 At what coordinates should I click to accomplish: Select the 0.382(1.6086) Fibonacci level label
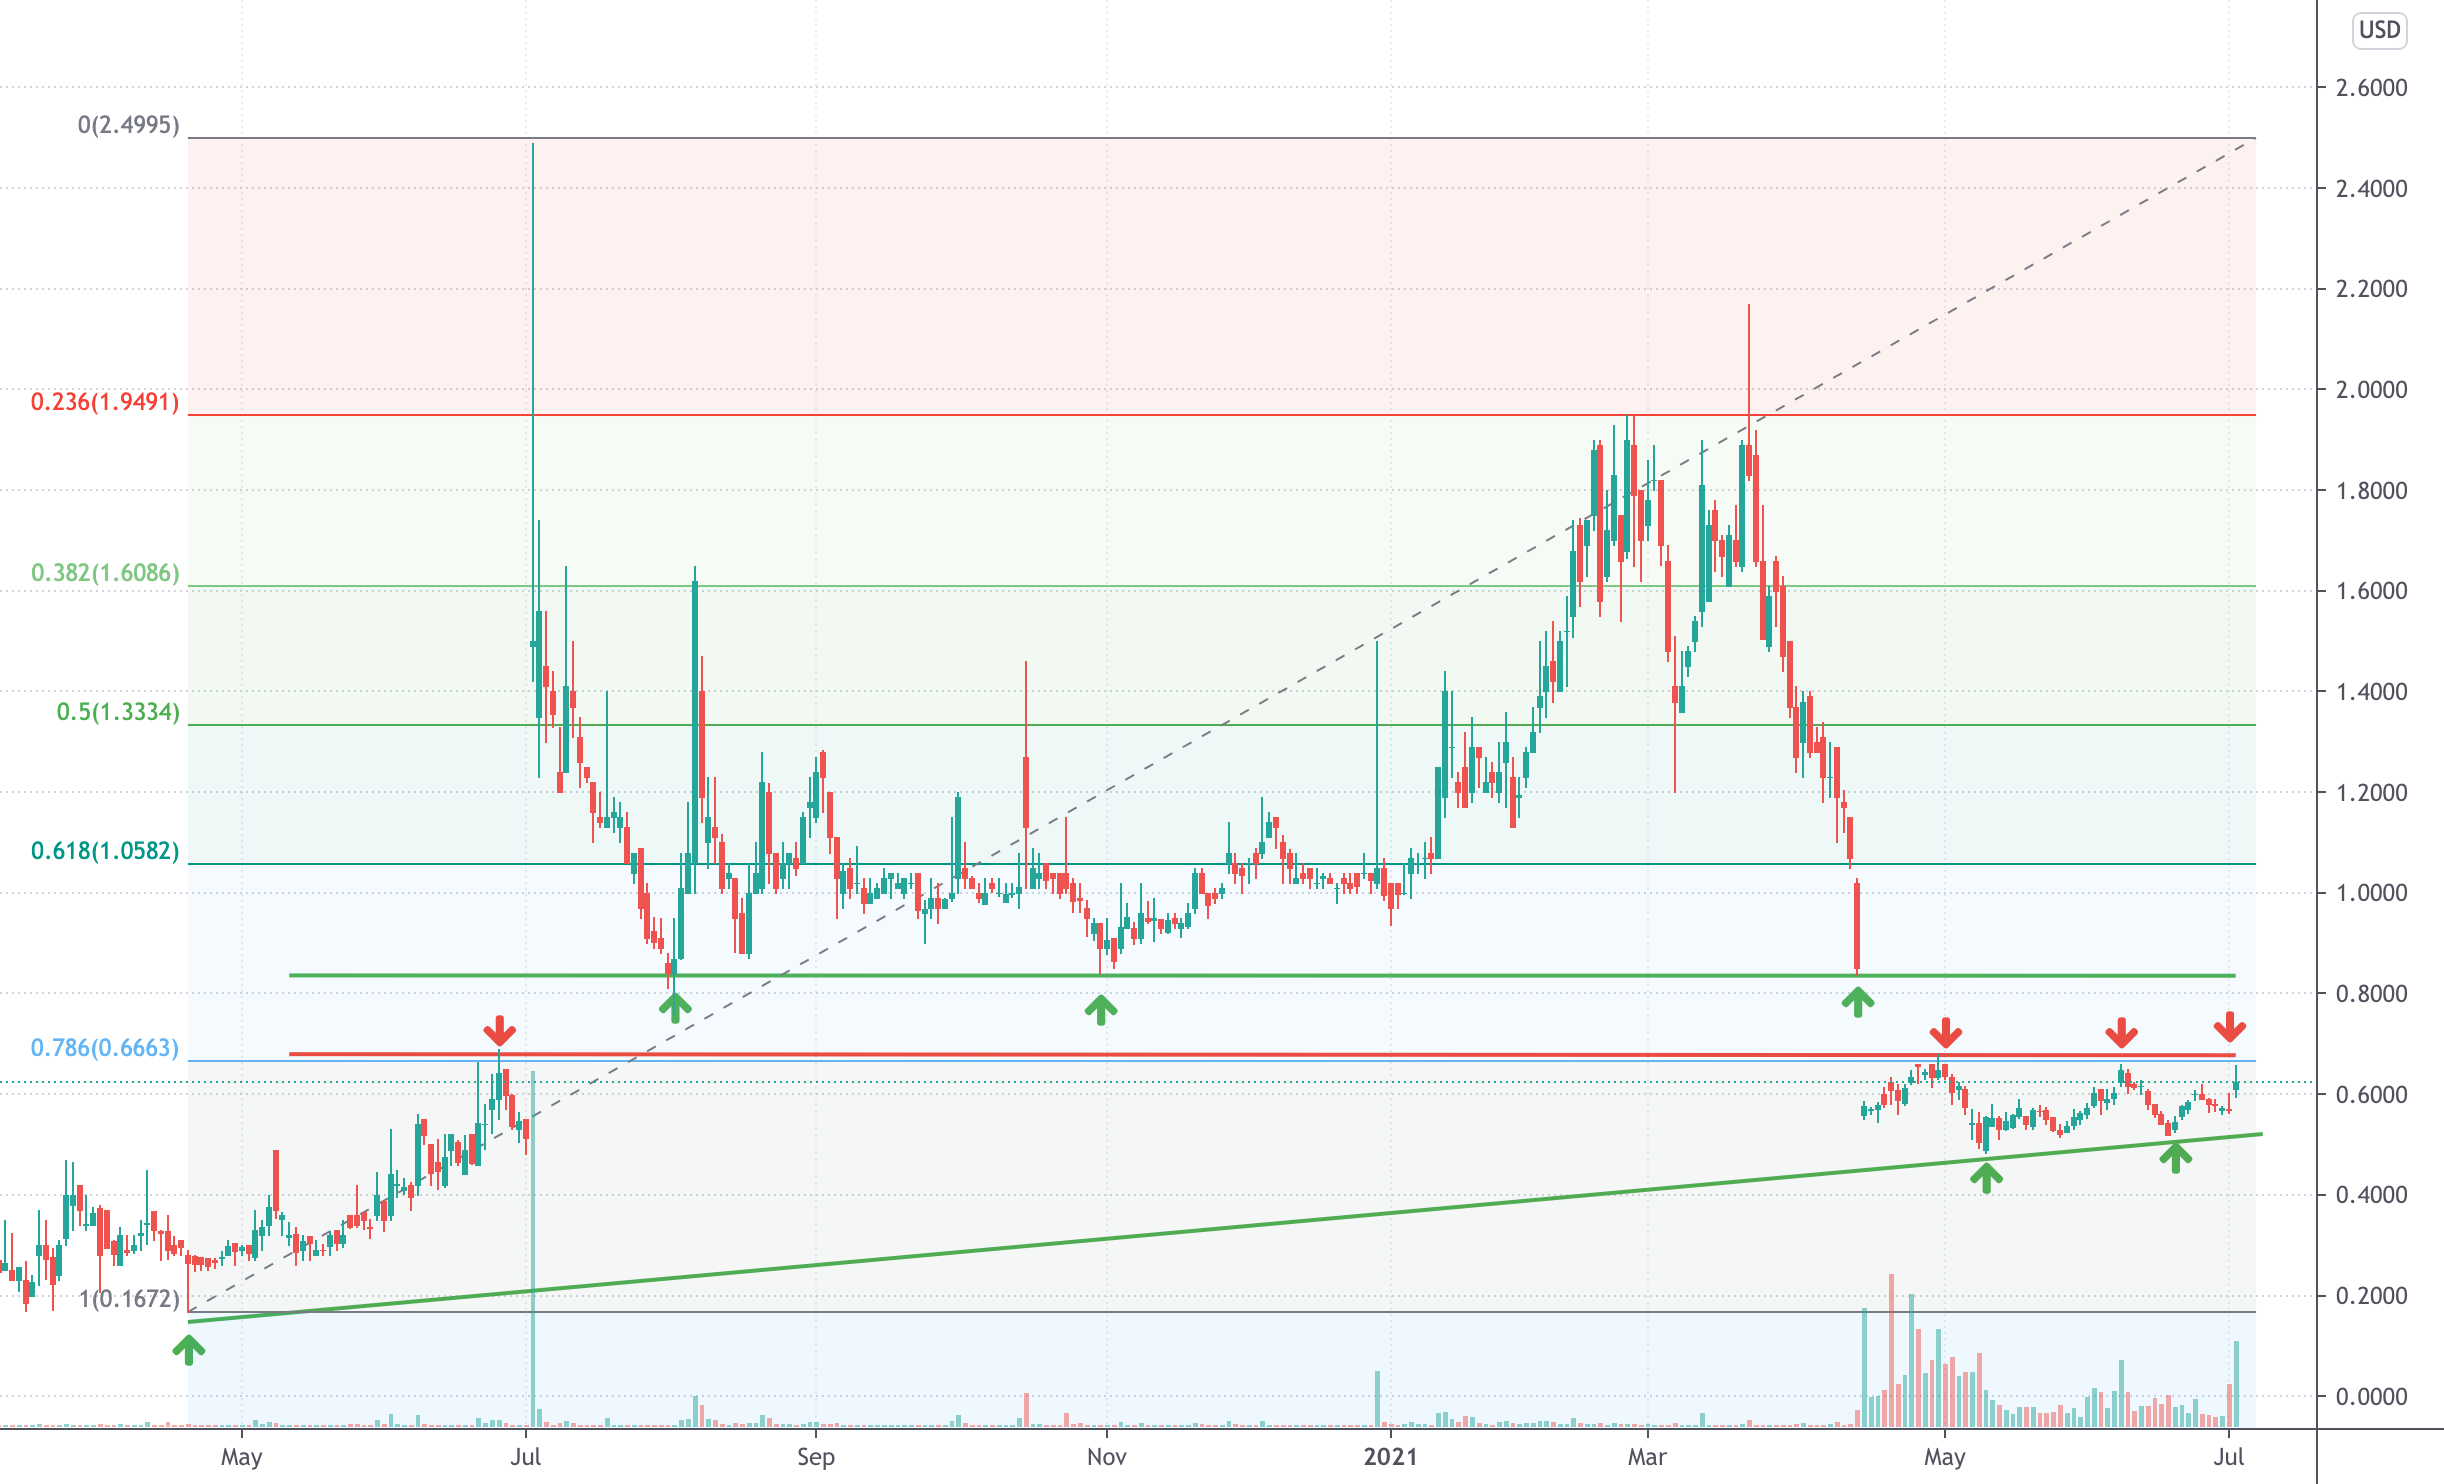tap(105, 573)
